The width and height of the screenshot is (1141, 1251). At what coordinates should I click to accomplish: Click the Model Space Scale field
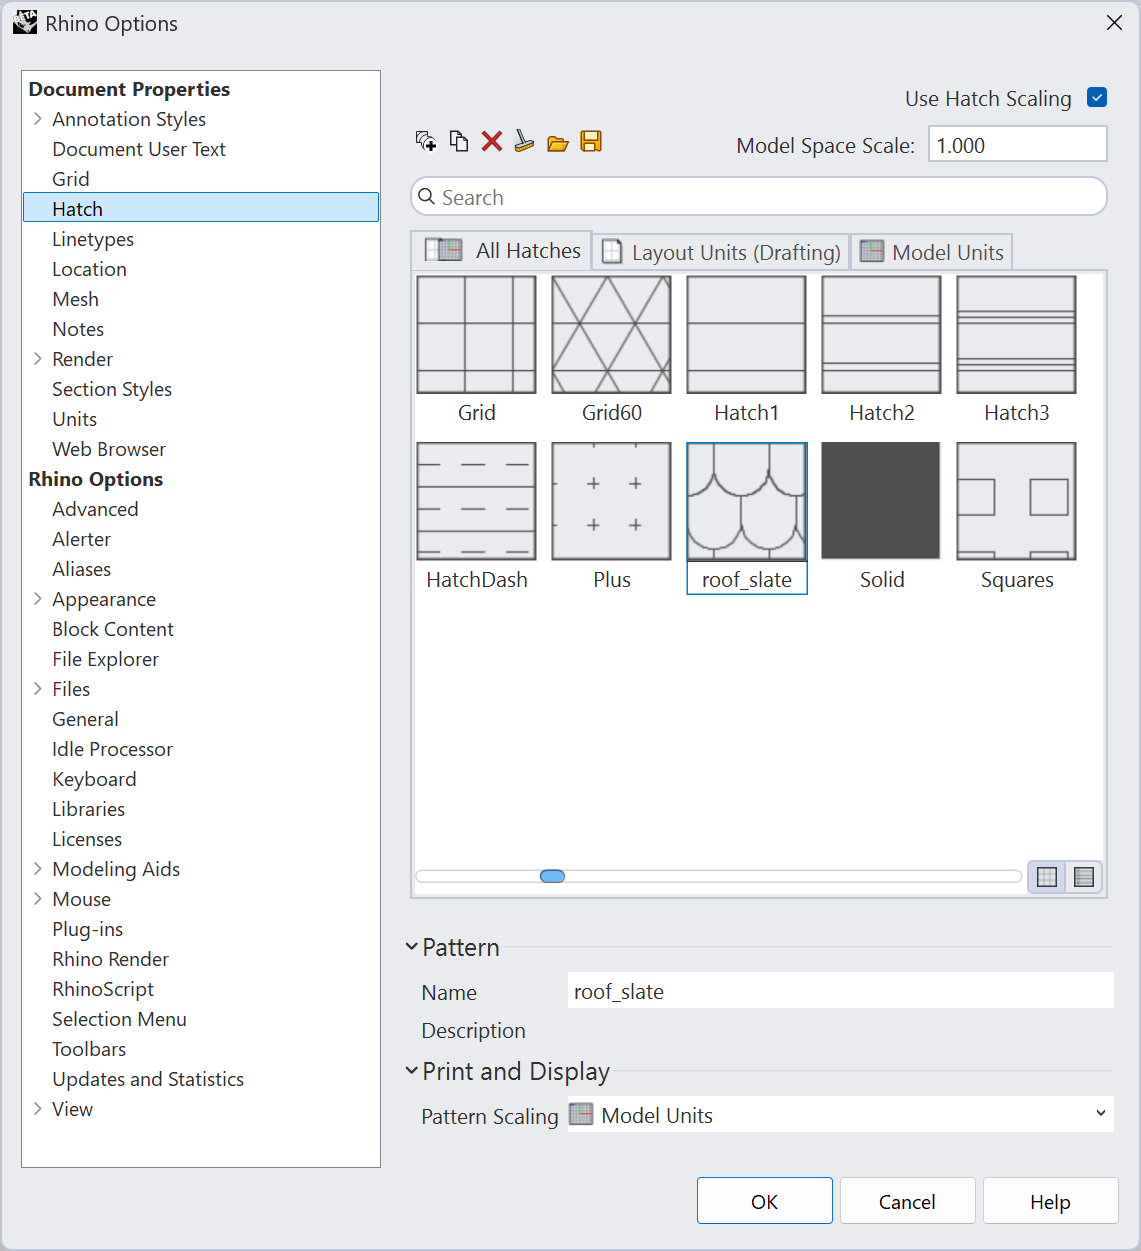tap(1017, 144)
